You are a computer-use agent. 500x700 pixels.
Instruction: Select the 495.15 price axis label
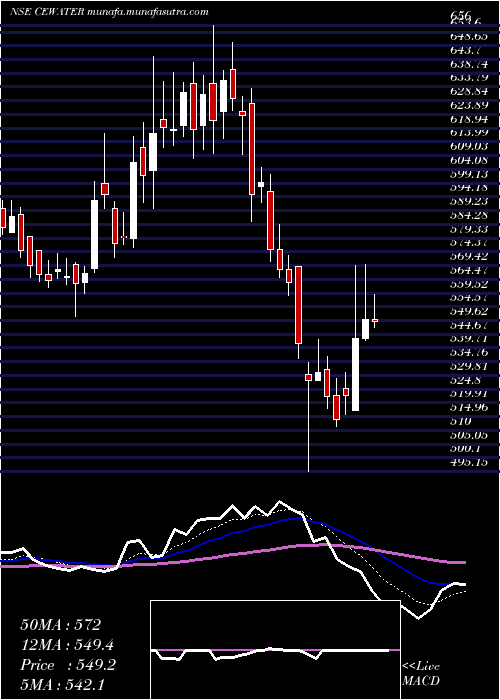(467, 462)
